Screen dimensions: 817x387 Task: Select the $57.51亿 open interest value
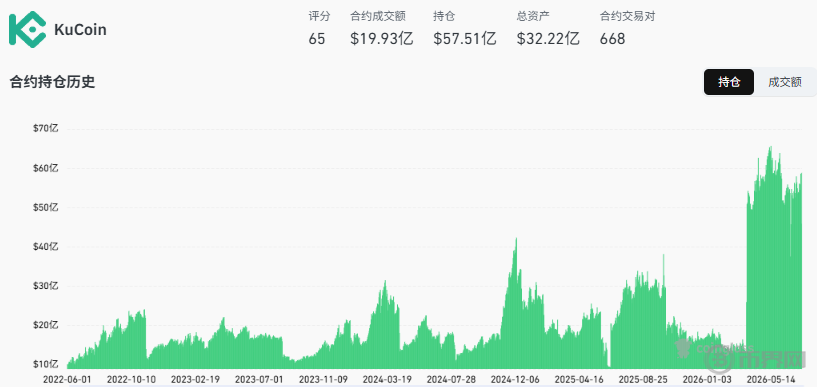pos(465,39)
